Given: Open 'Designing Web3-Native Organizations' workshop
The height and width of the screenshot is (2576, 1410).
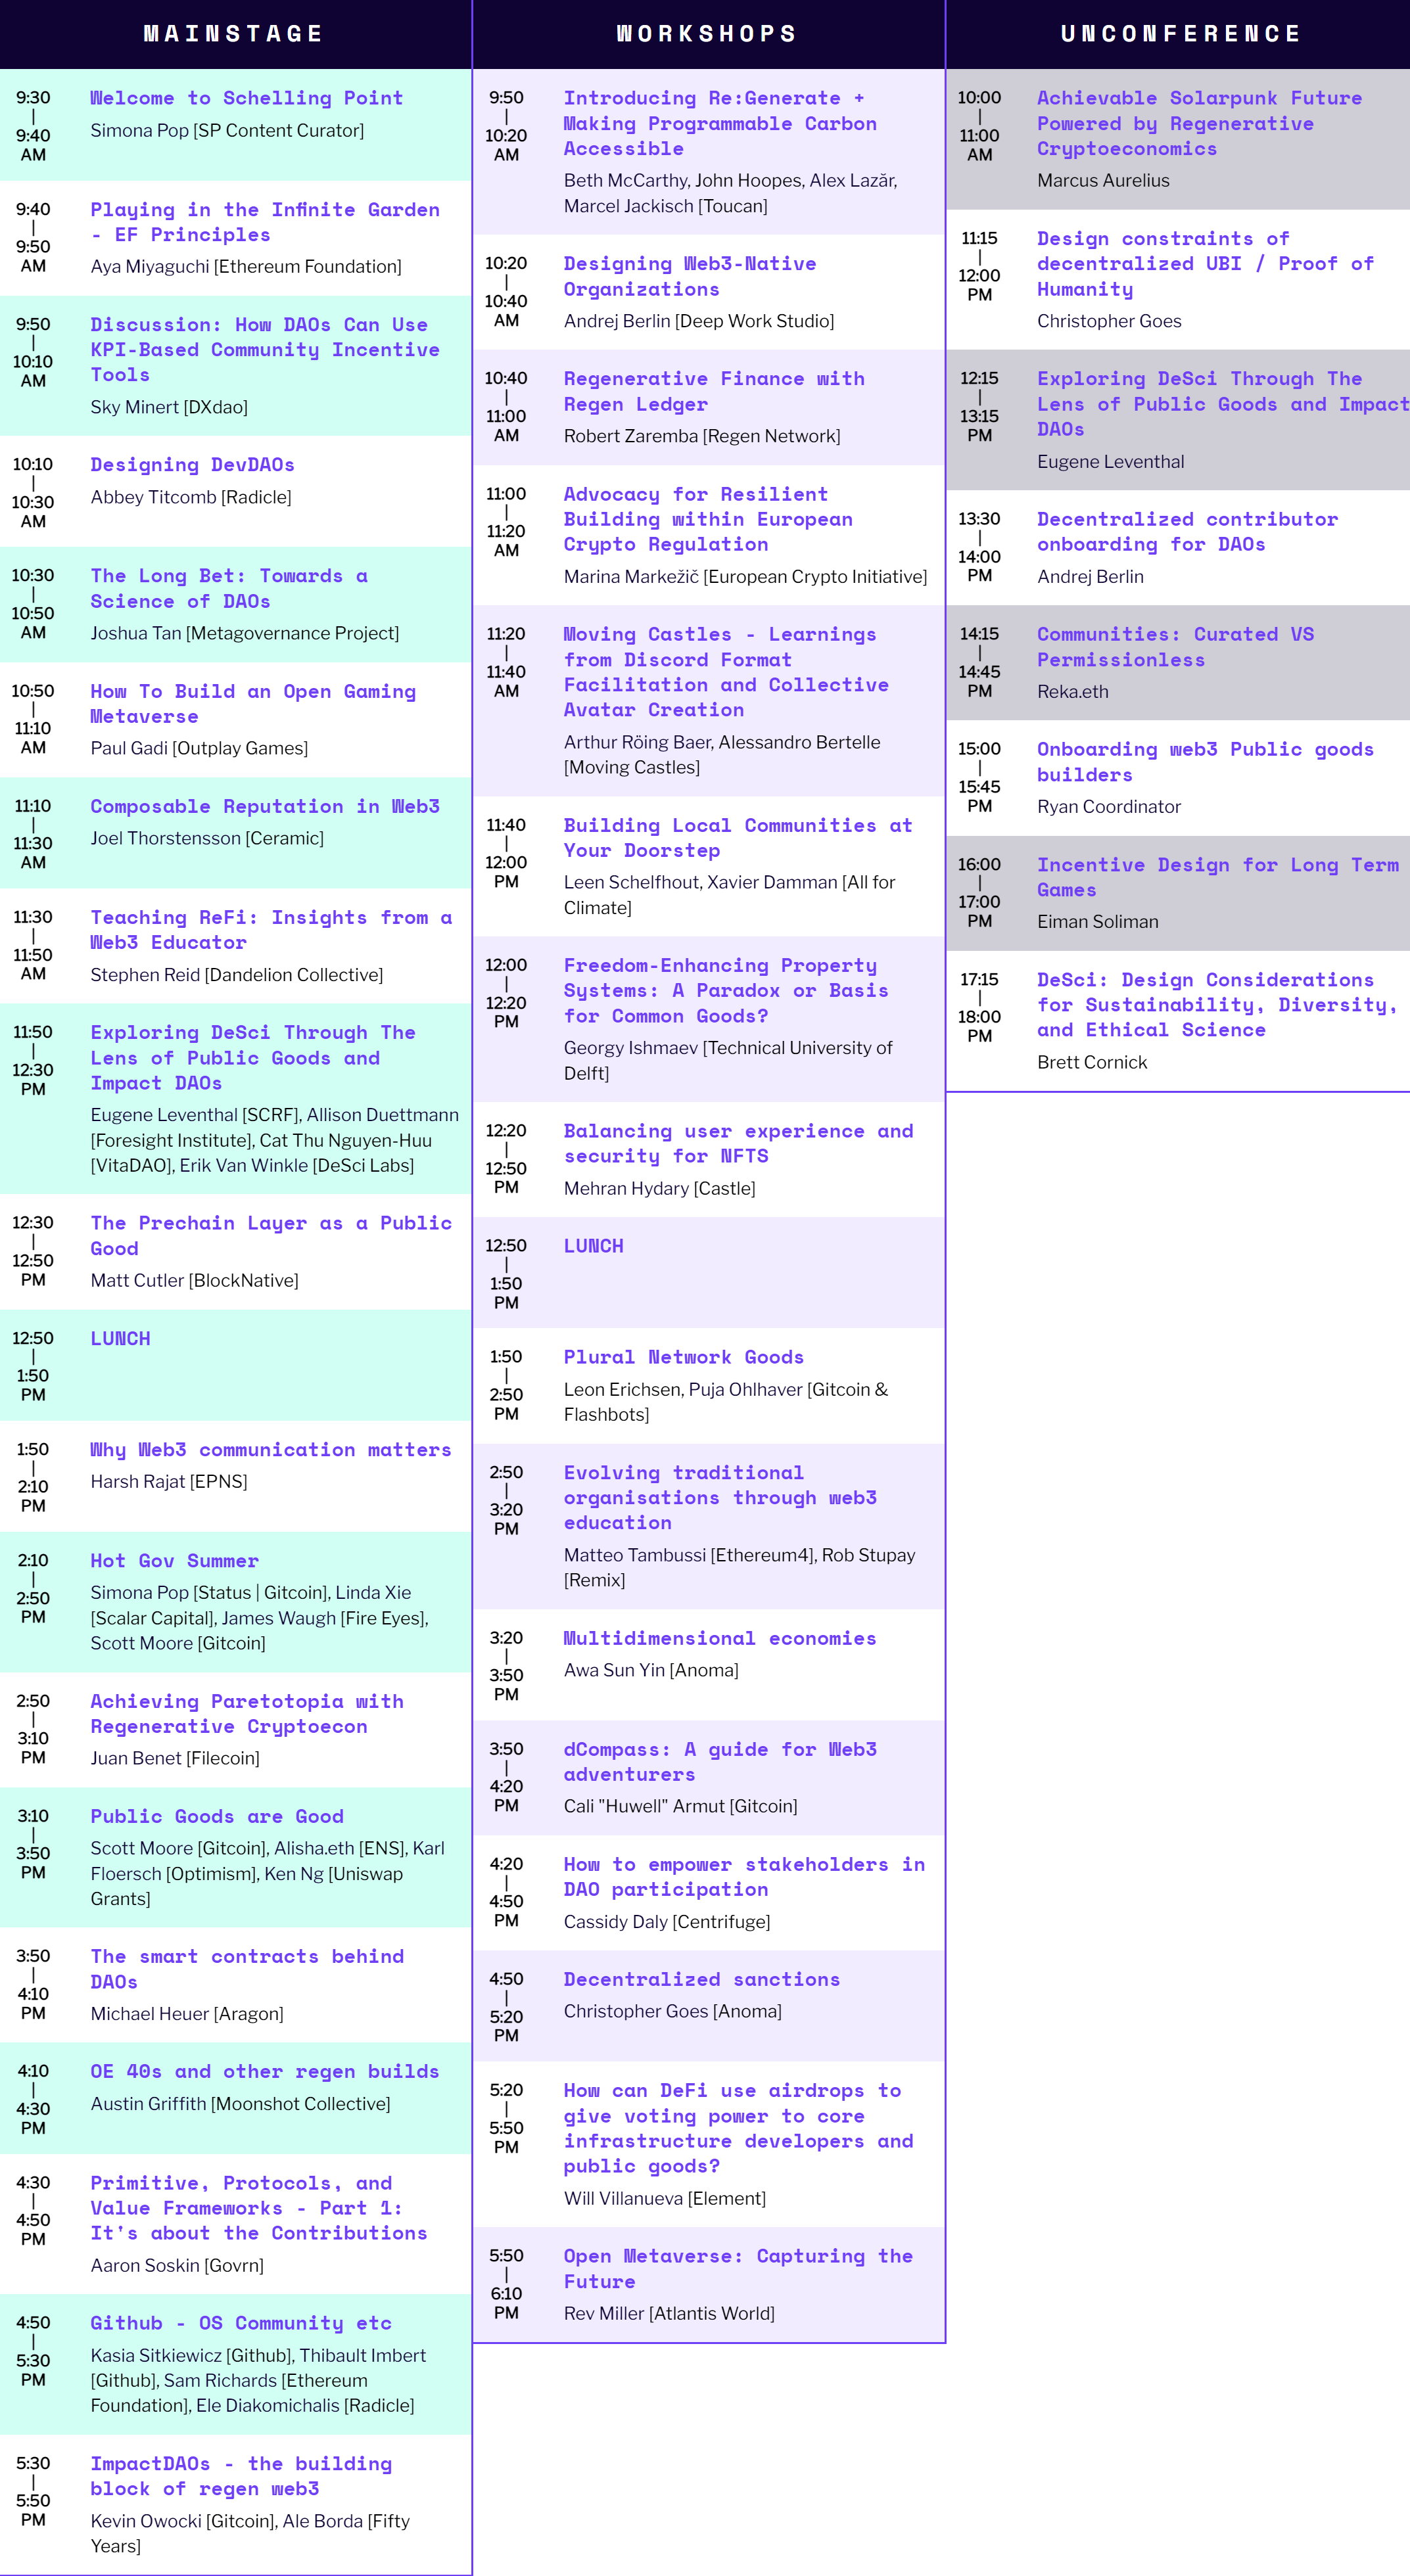Looking at the screenshot, I should tap(690, 276).
